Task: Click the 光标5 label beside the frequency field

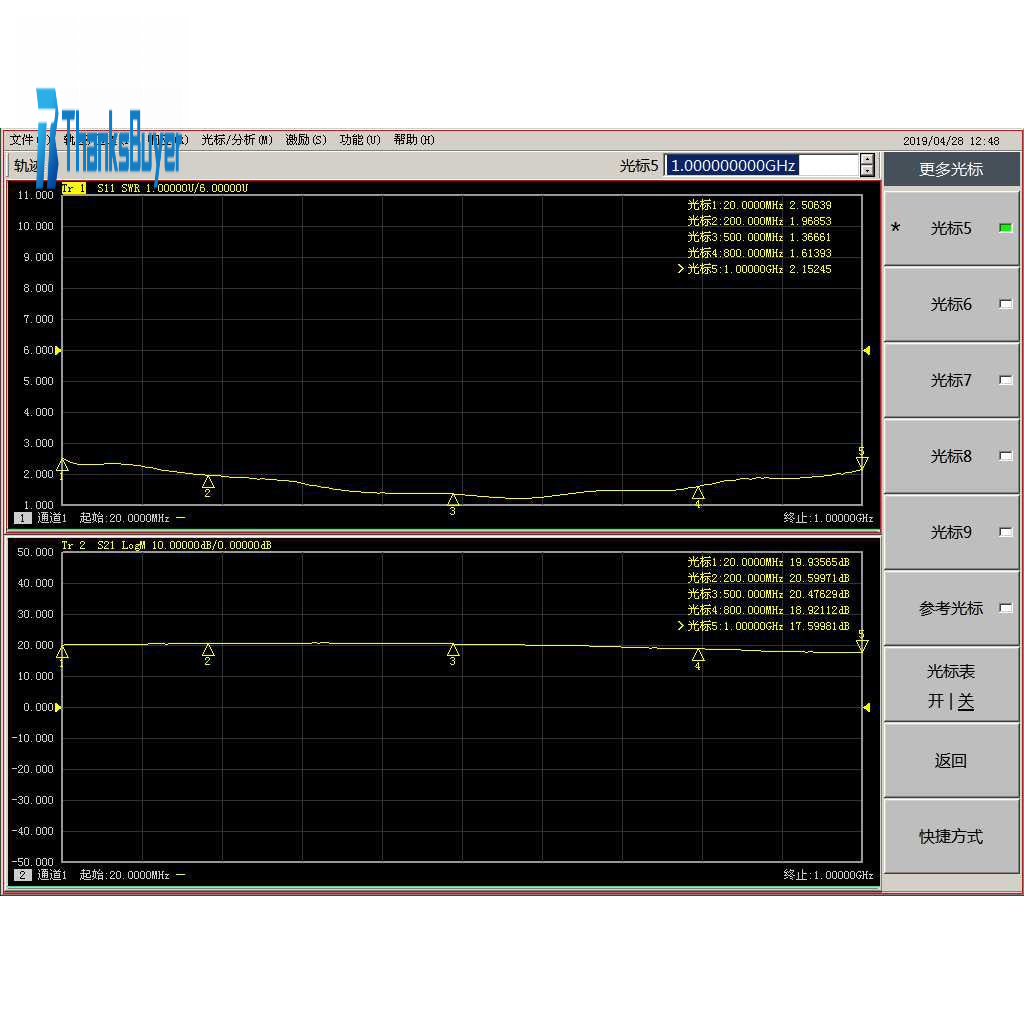Action: 639,166
